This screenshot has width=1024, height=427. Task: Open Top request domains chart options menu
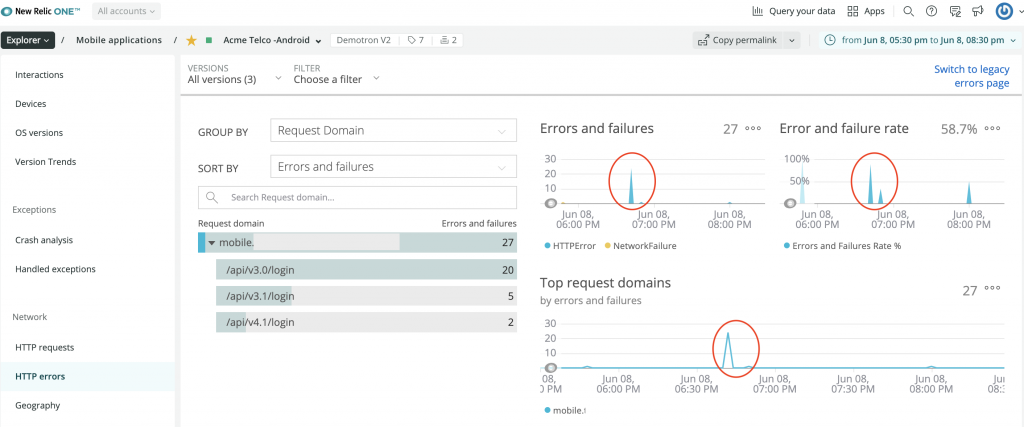tap(993, 288)
